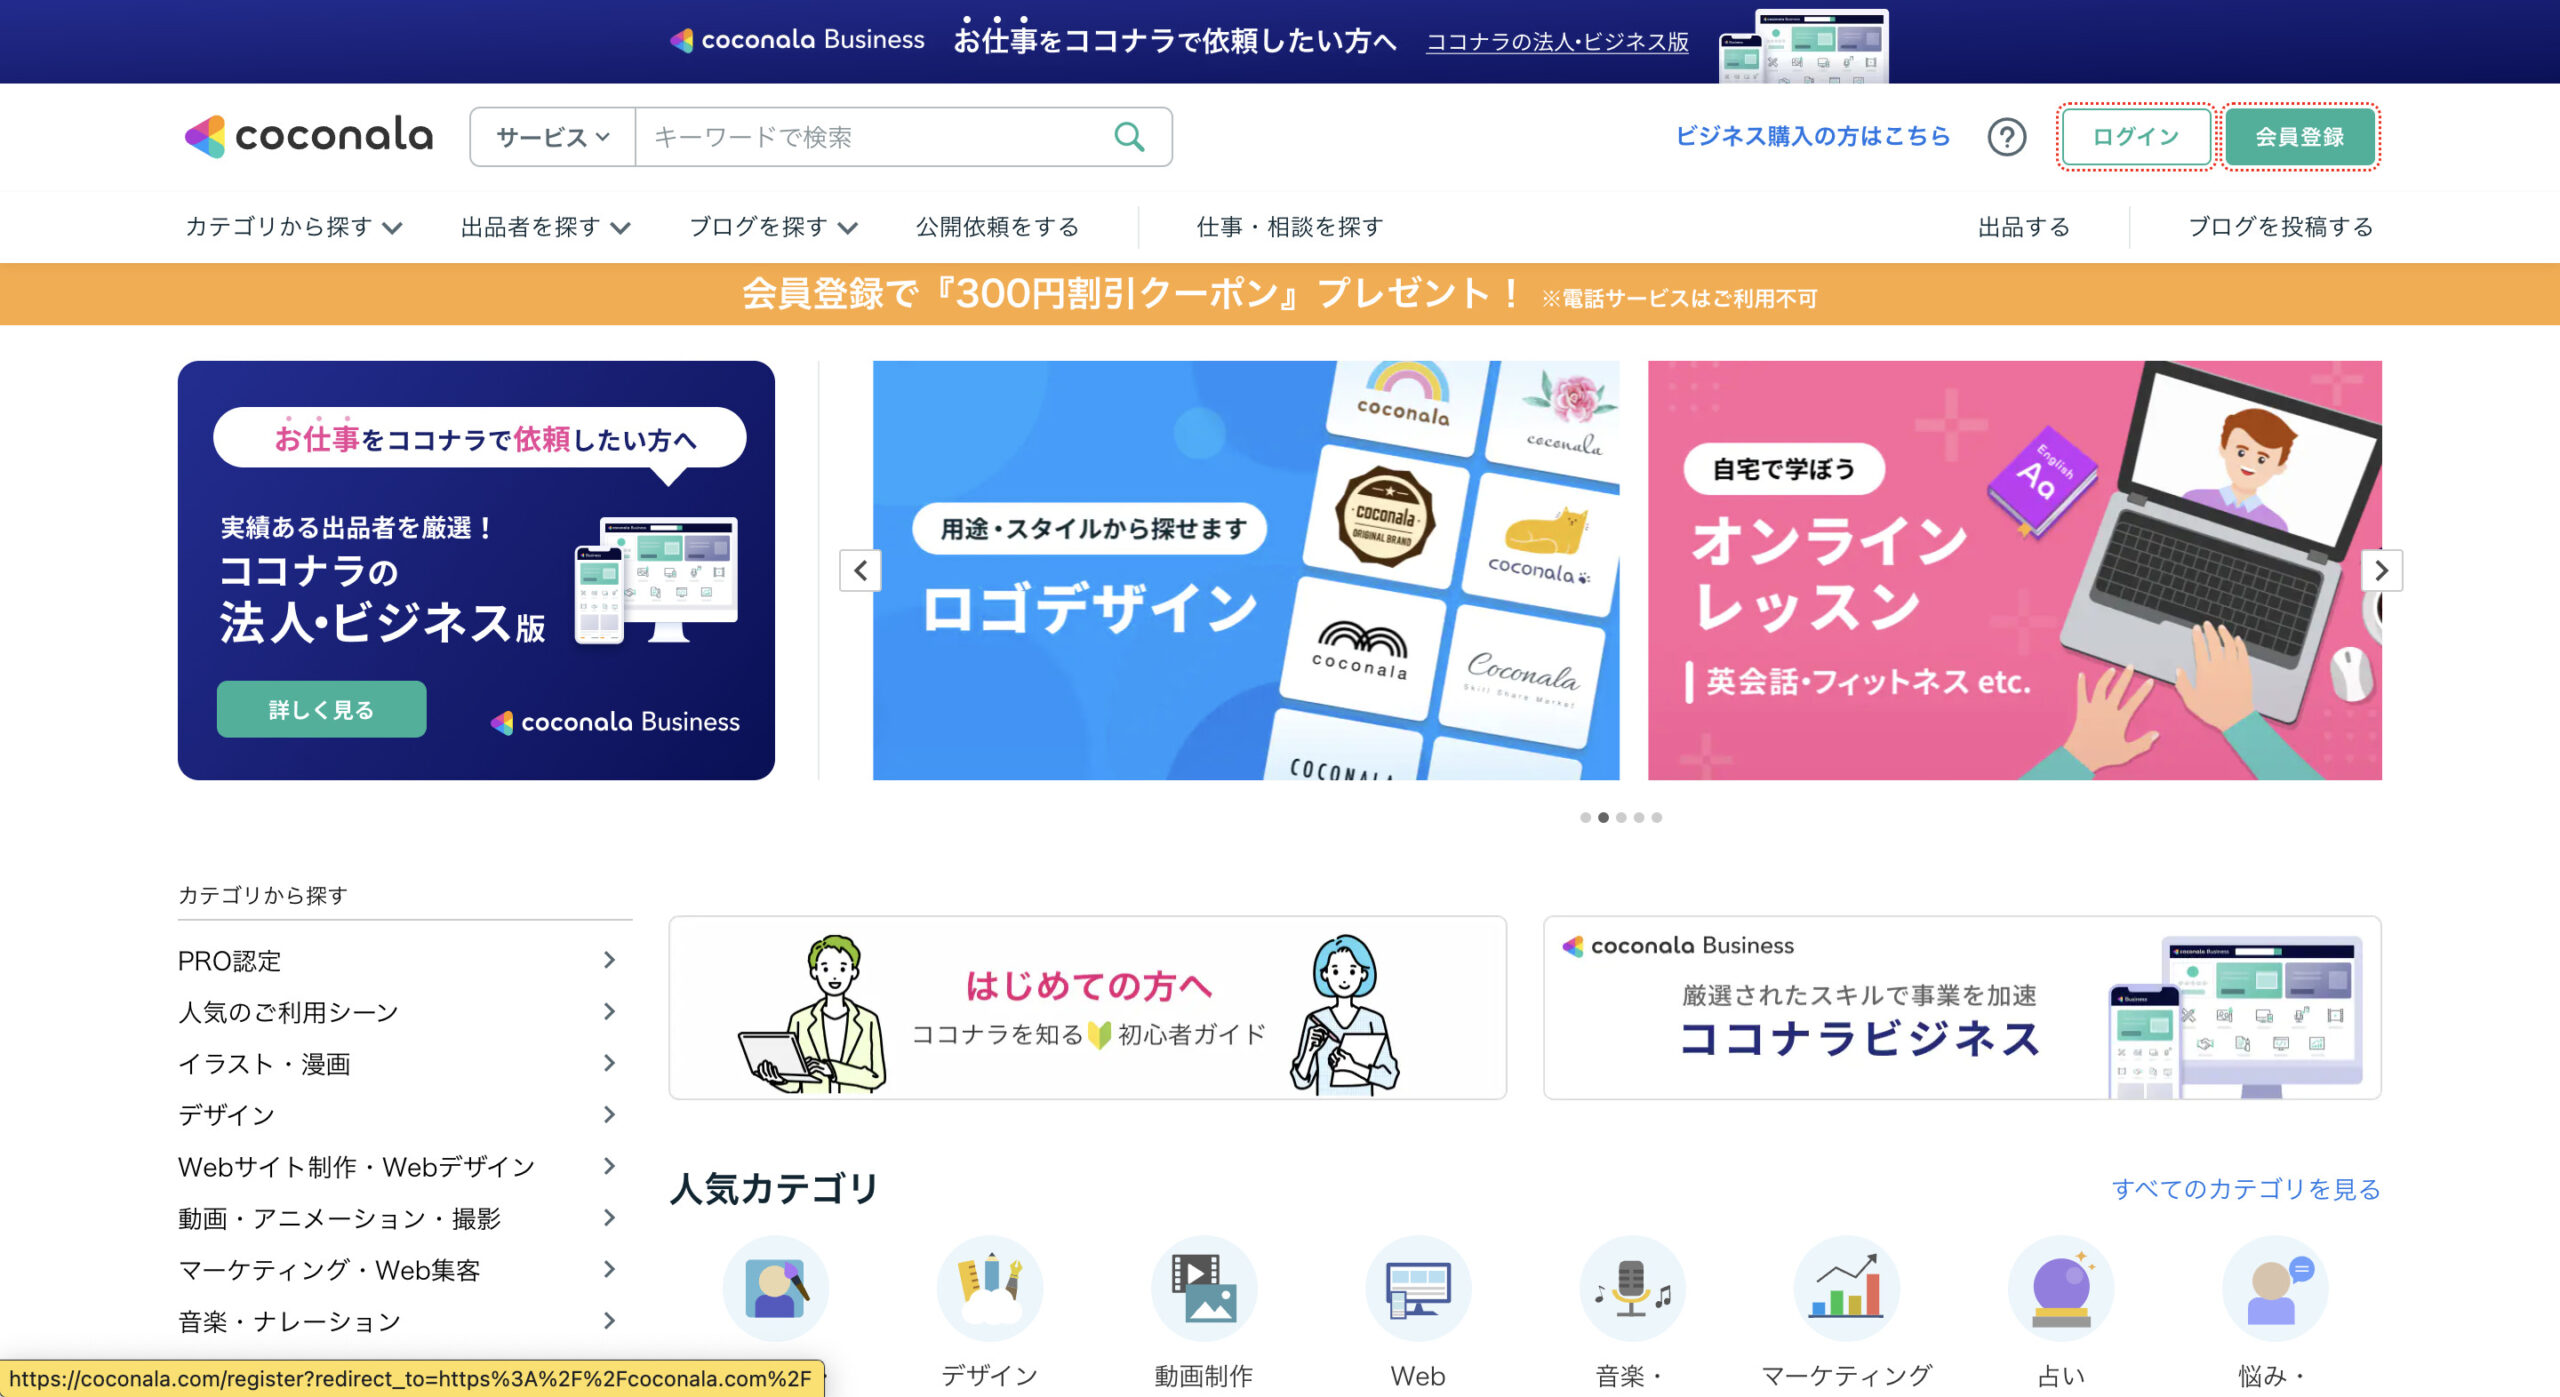The width and height of the screenshot is (2560, 1397).
Task: Open ブログを投稿する menu item
Action: tap(2280, 227)
